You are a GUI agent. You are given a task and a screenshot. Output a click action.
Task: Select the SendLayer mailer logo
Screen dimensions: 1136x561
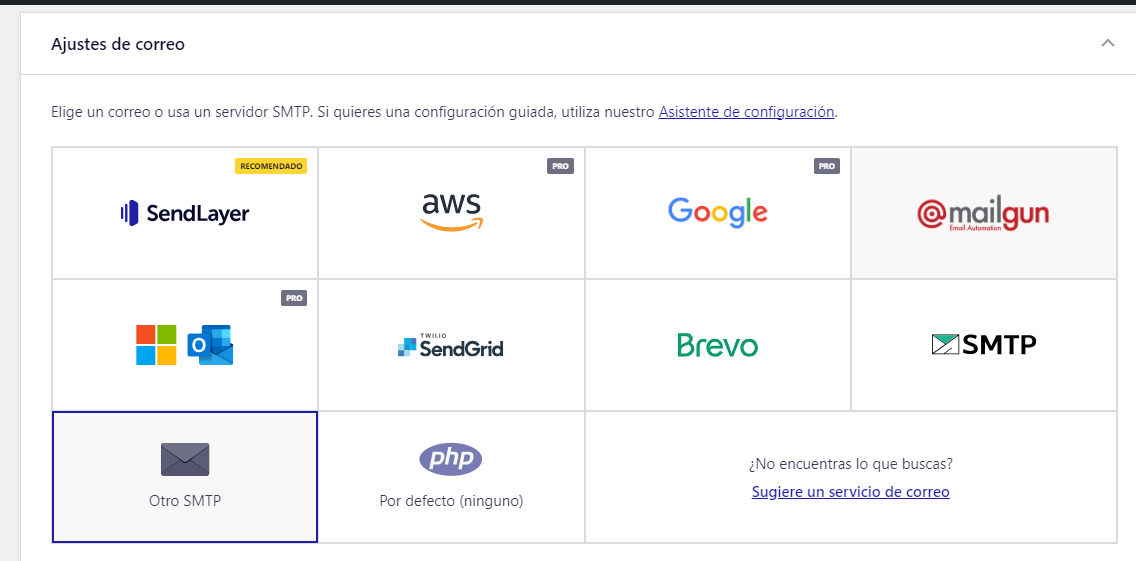pyautogui.click(x=185, y=213)
